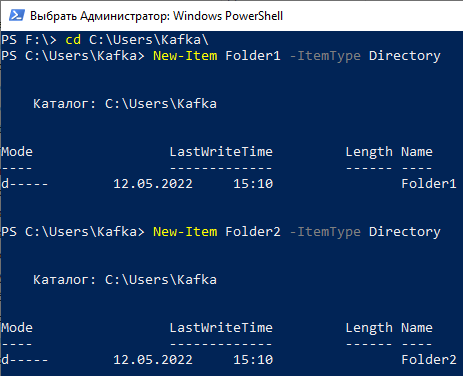Click the first 'Каталог: C:\Users\Kafka' line
This screenshot has width=463, height=376.
click(125, 104)
